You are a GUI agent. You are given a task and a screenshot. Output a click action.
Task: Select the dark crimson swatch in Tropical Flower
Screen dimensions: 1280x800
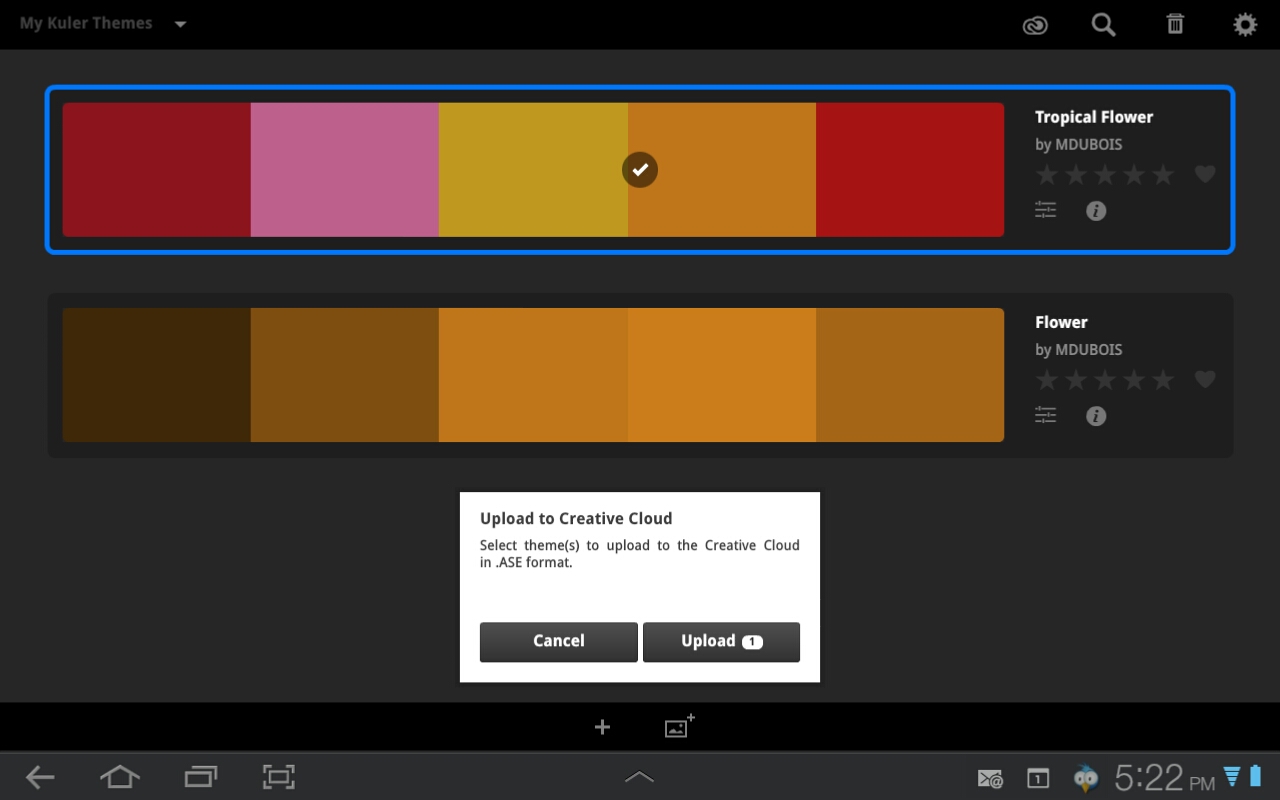157,170
